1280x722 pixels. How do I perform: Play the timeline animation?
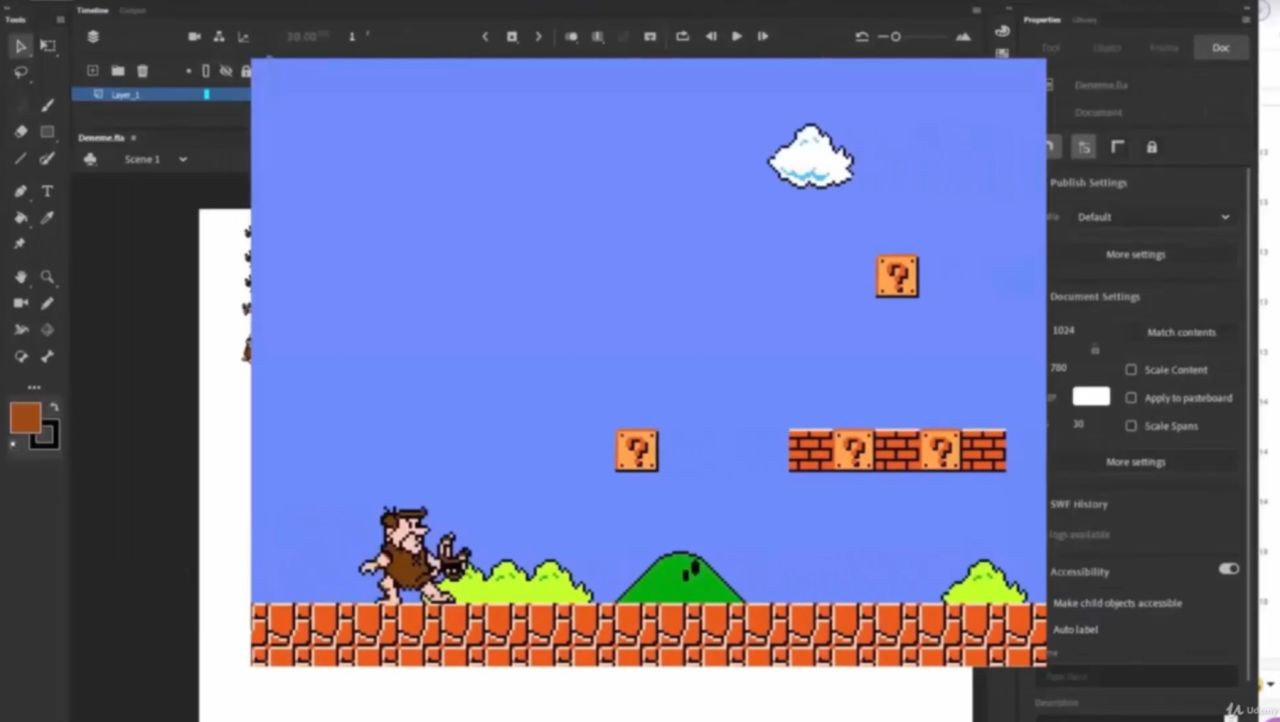pyautogui.click(x=737, y=36)
